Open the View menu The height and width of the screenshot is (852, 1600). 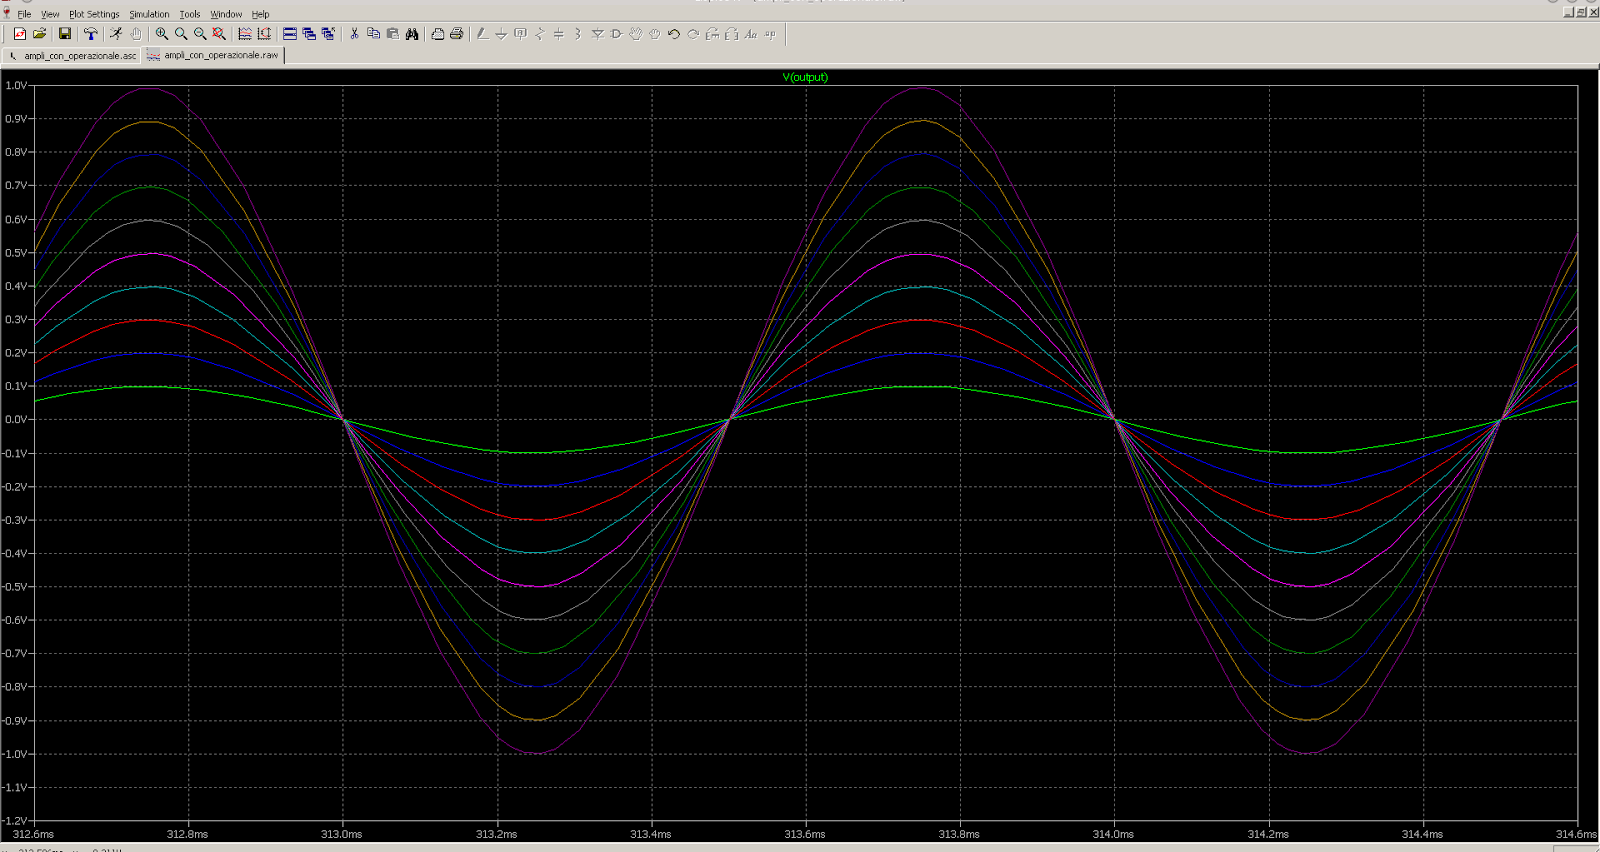click(x=50, y=14)
